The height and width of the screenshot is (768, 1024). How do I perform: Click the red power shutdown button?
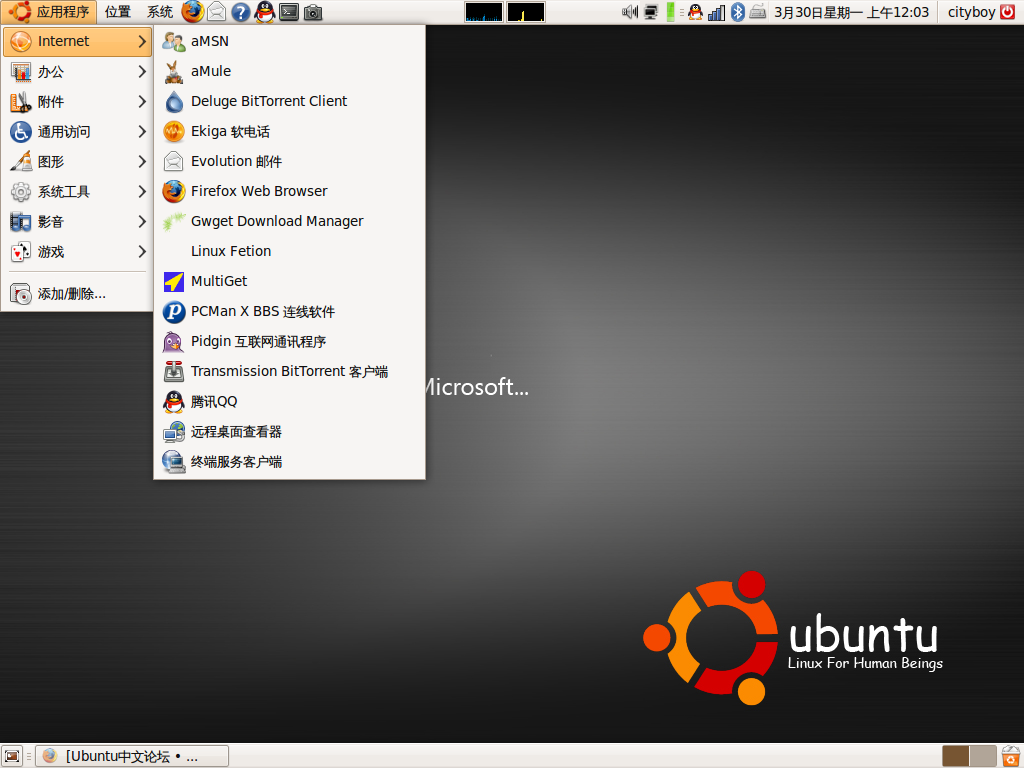point(1008,12)
